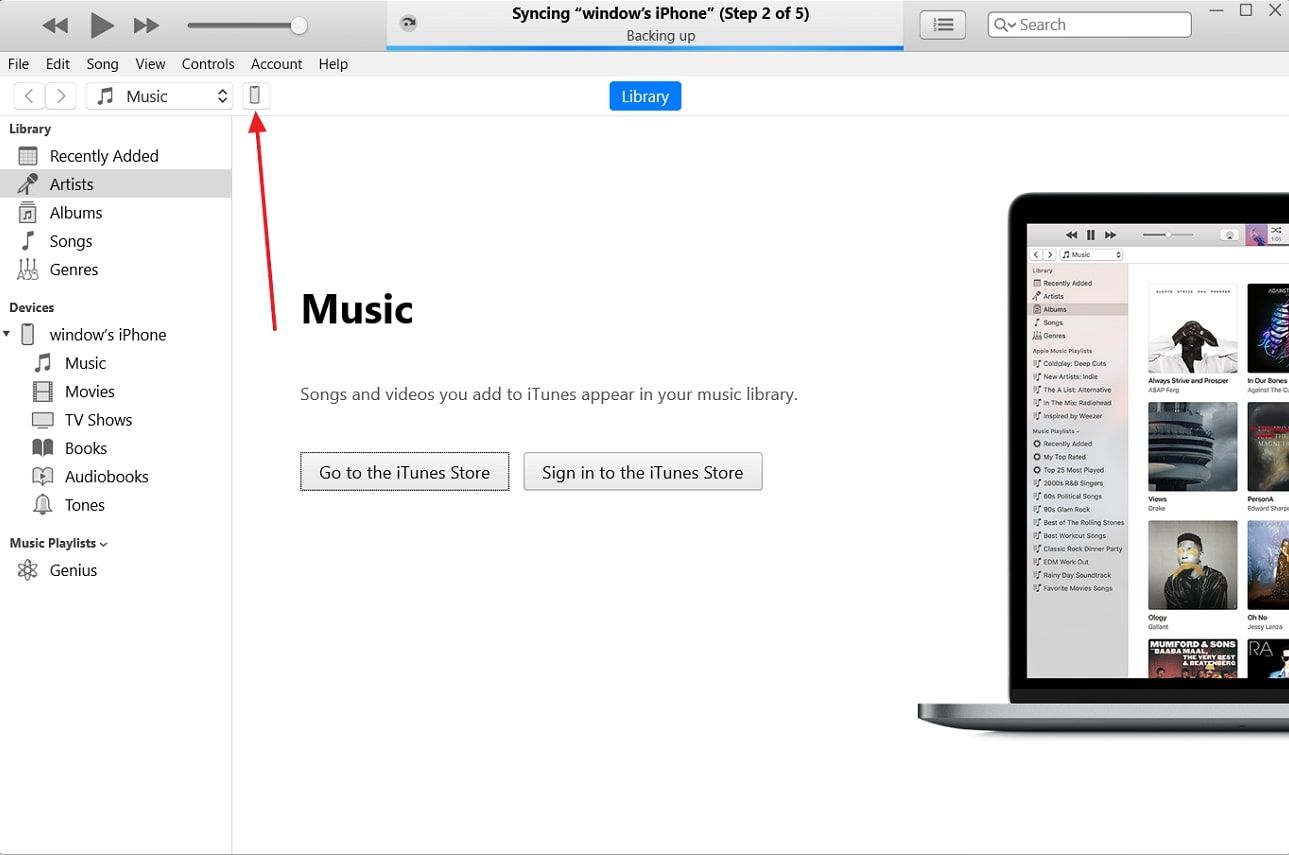The width and height of the screenshot is (1289, 855).
Task: Adjust the volume slider knob
Action: click(x=298, y=25)
